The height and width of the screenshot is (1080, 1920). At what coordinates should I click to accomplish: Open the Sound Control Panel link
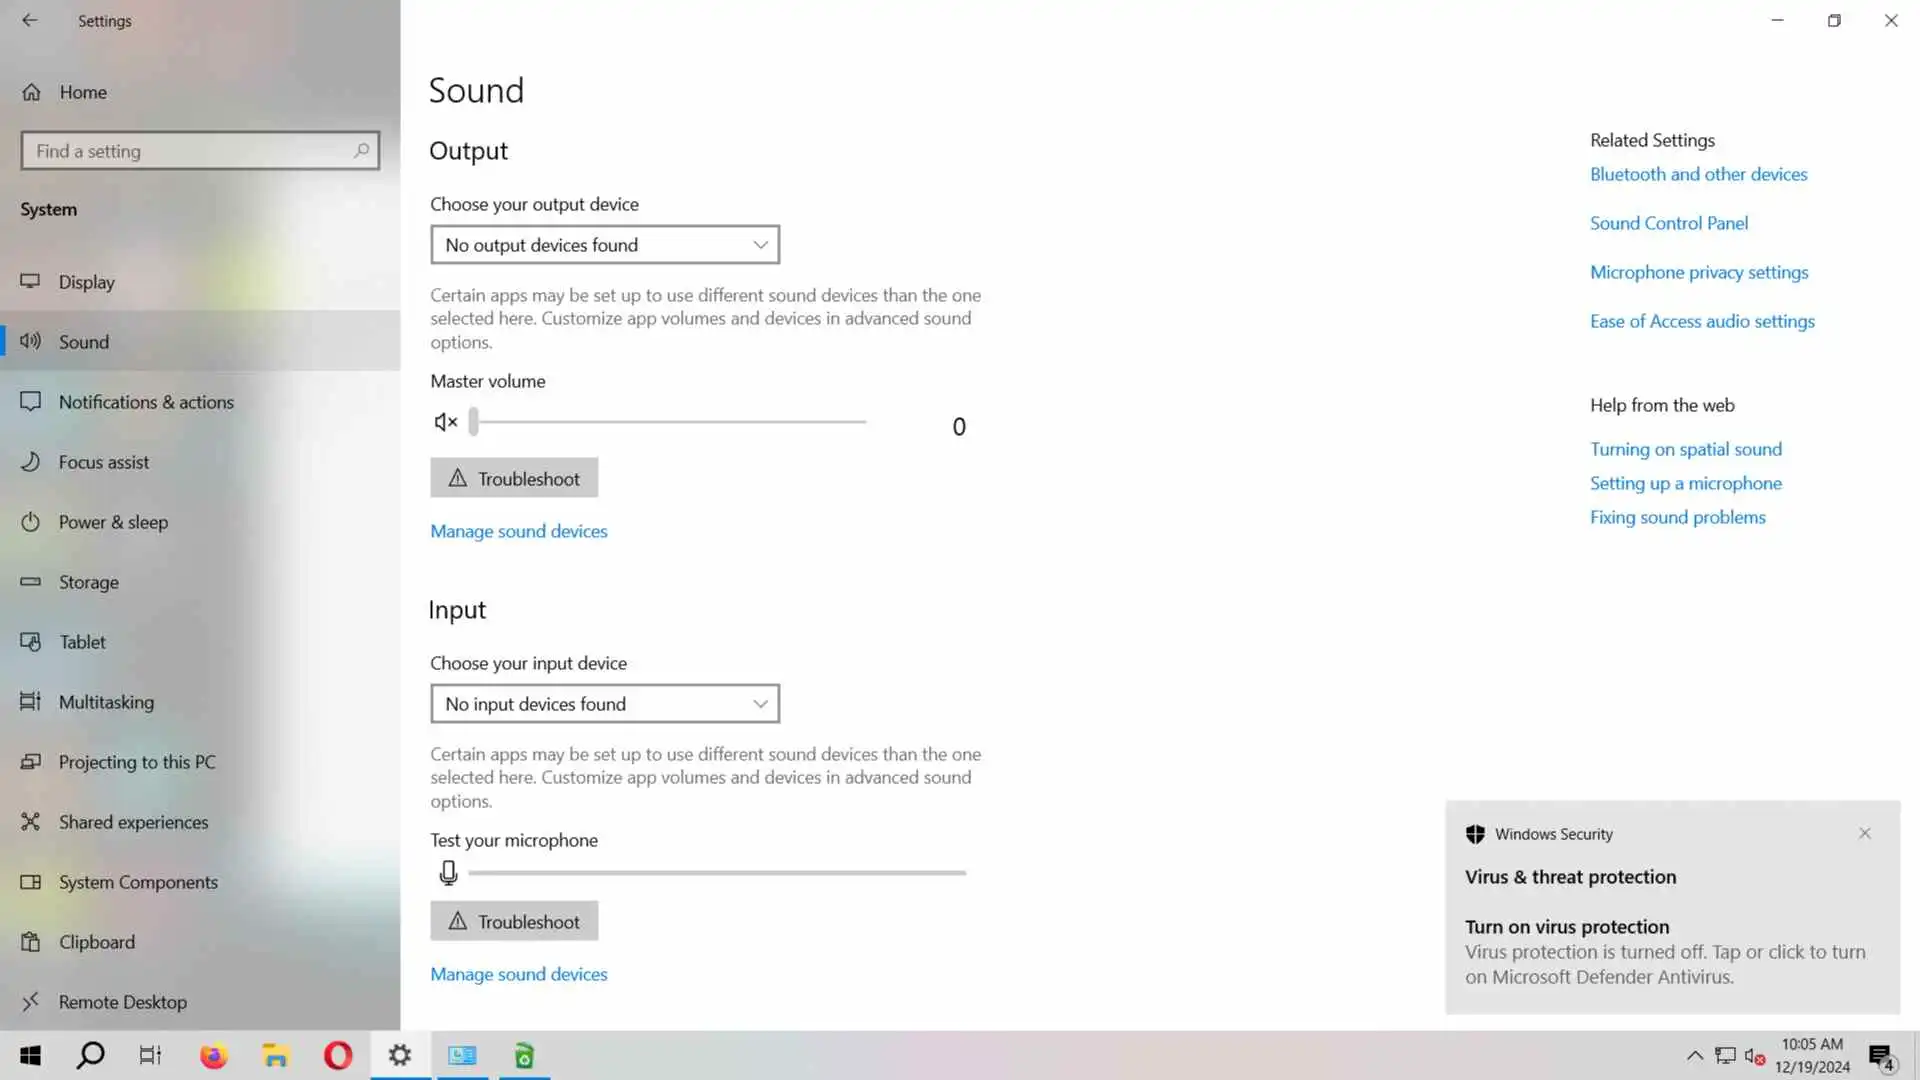click(x=1668, y=223)
